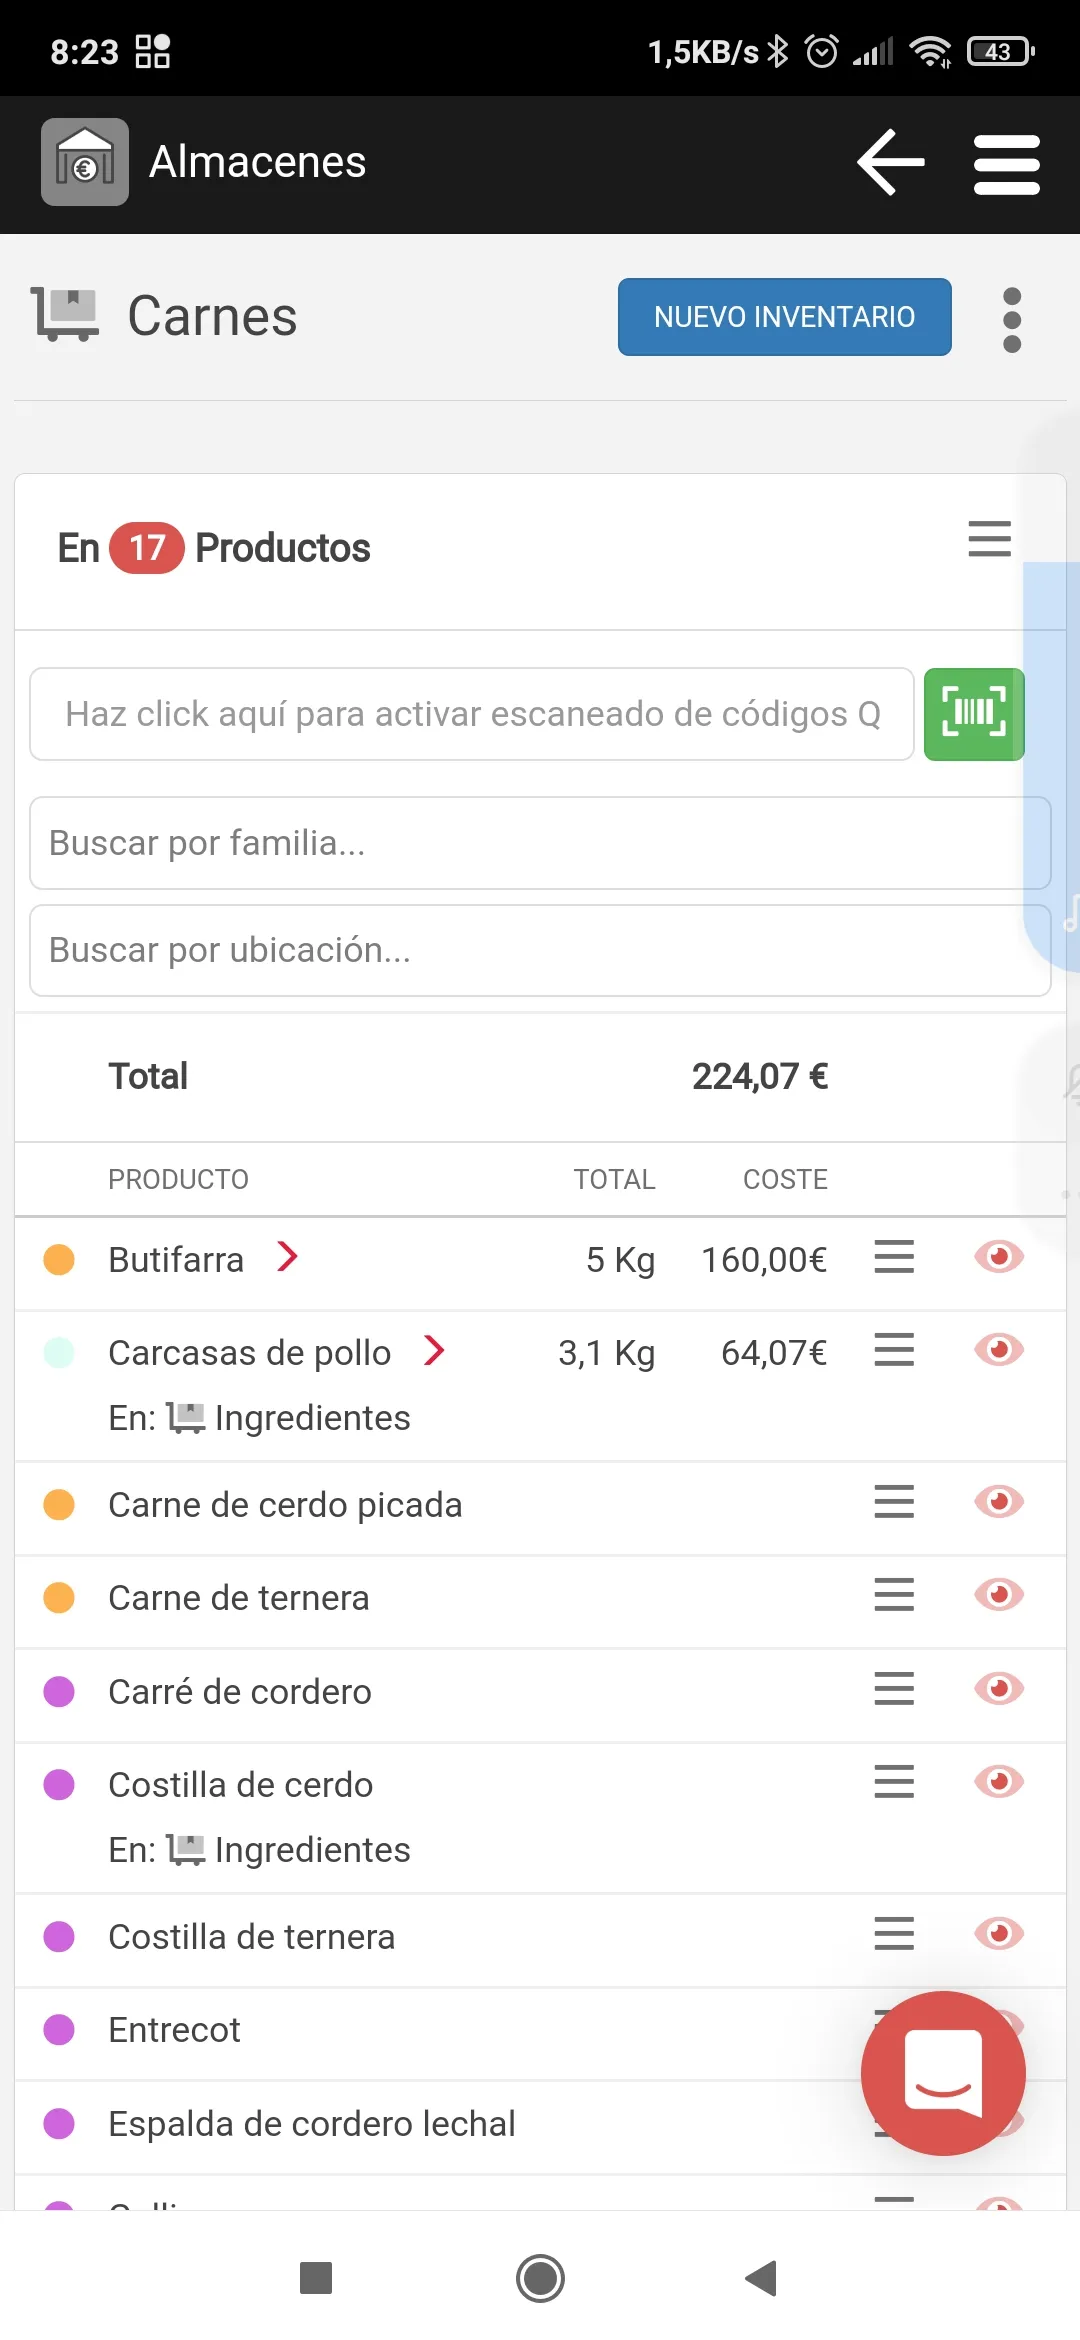Toggle visibility eye for Butifarra

click(999, 1256)
